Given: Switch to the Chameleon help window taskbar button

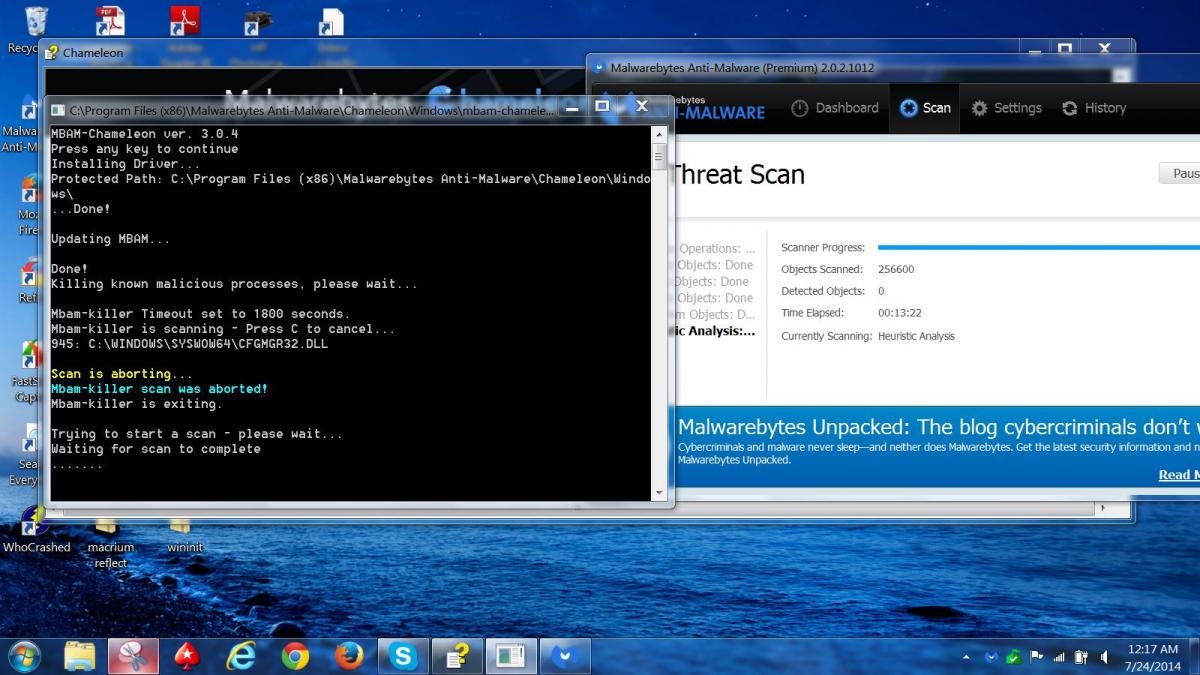Looking at the screenshot, I should [x=457, y=656].
